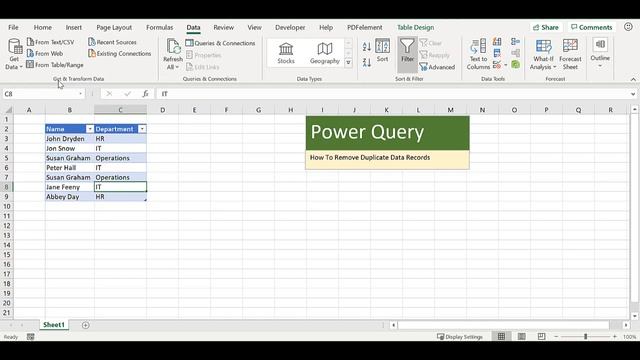This screenshot has width=640, height=360.
Task: Run Flash Fill from Data Tools
Action: coord(497,42)
